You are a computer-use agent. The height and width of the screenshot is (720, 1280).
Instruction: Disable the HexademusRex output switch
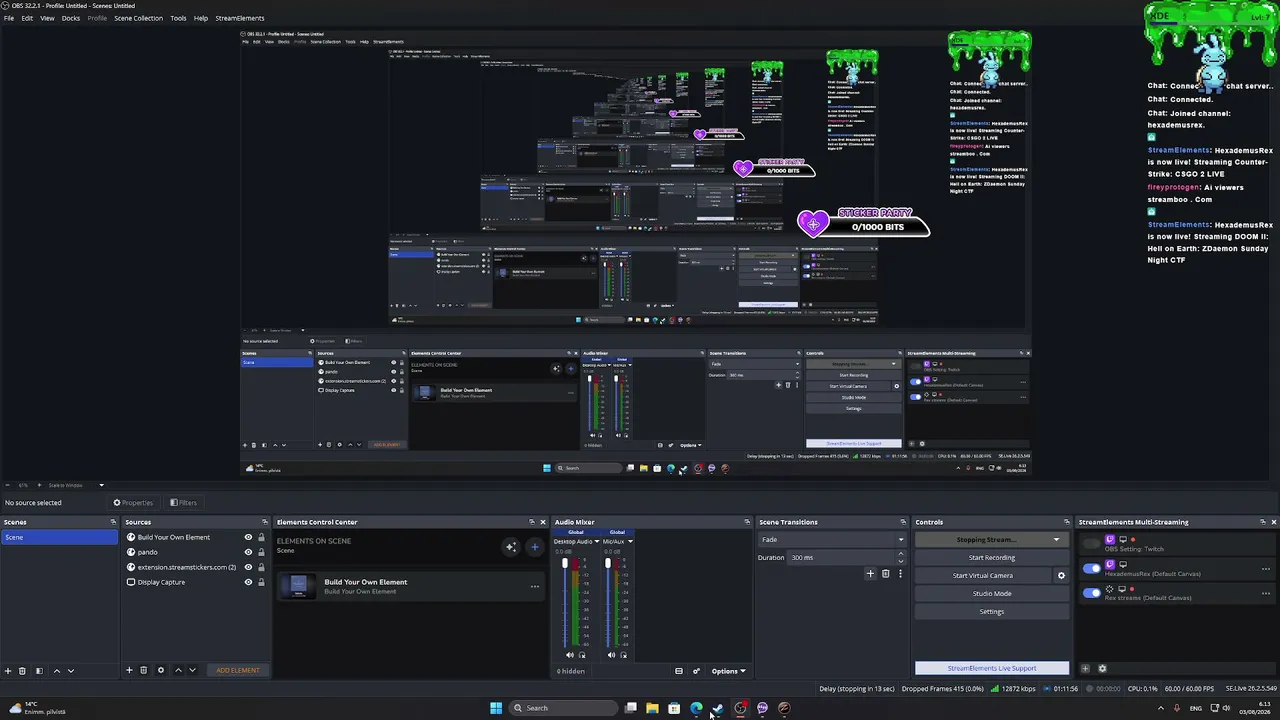click(x=1091, y=568)
